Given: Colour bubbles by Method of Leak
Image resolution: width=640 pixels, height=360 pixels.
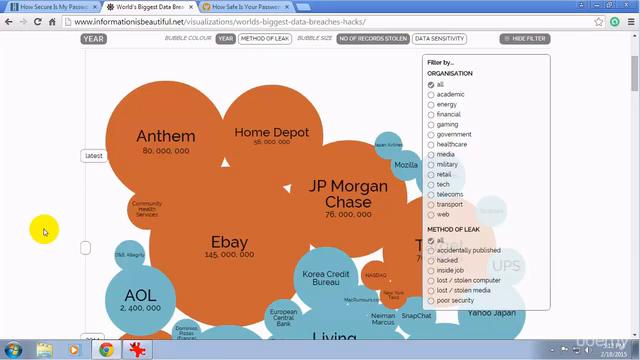Looking at the screenshot, I should click(265, 39).
